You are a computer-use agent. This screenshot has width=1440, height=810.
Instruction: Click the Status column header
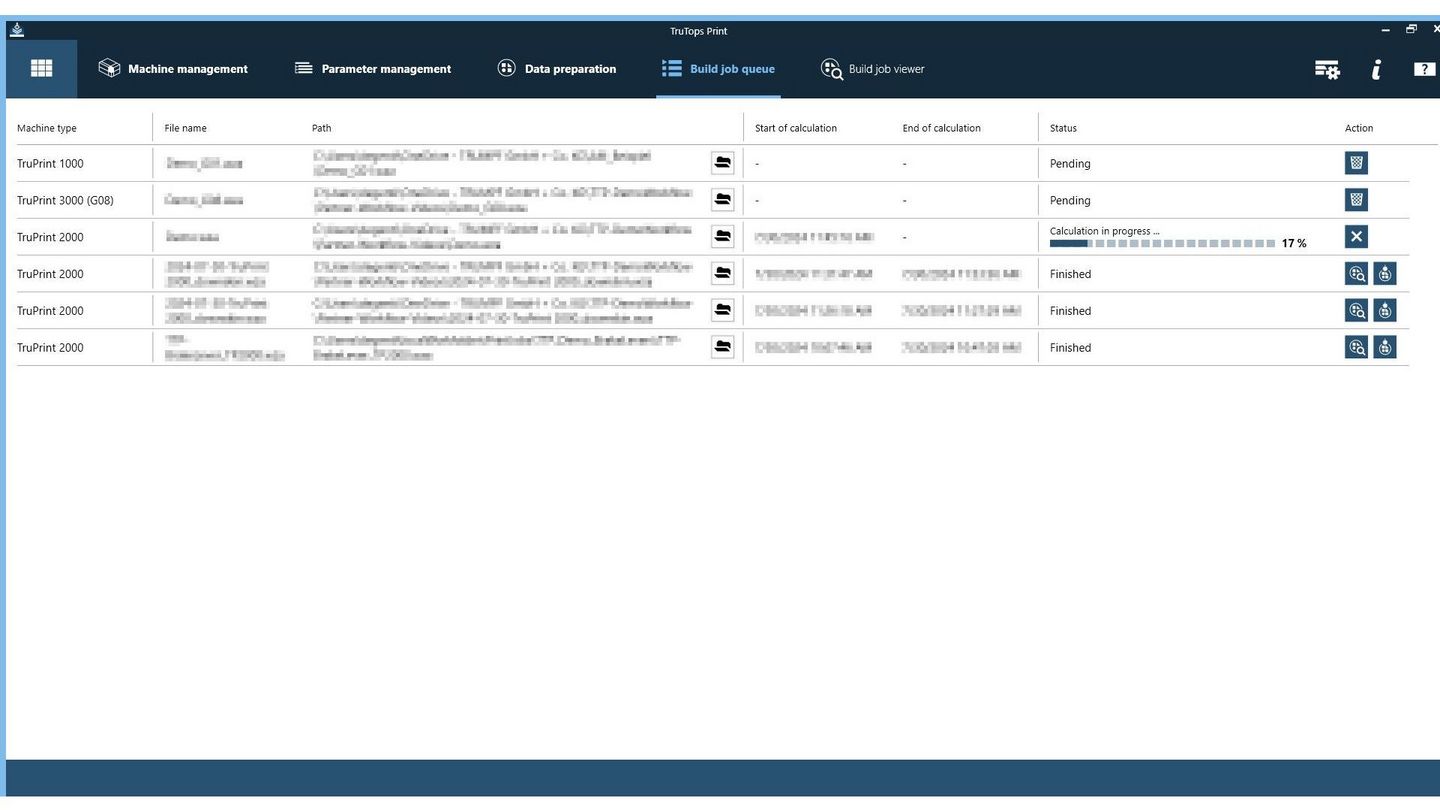coord(1063,128)
